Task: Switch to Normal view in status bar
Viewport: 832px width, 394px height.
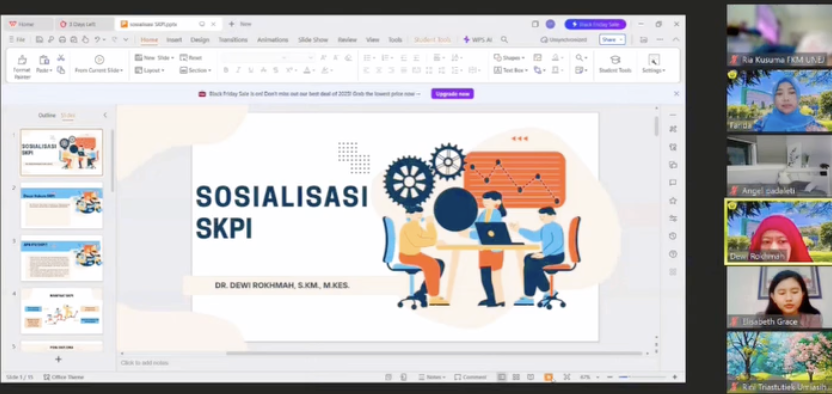Action: (x=501, y=377)
